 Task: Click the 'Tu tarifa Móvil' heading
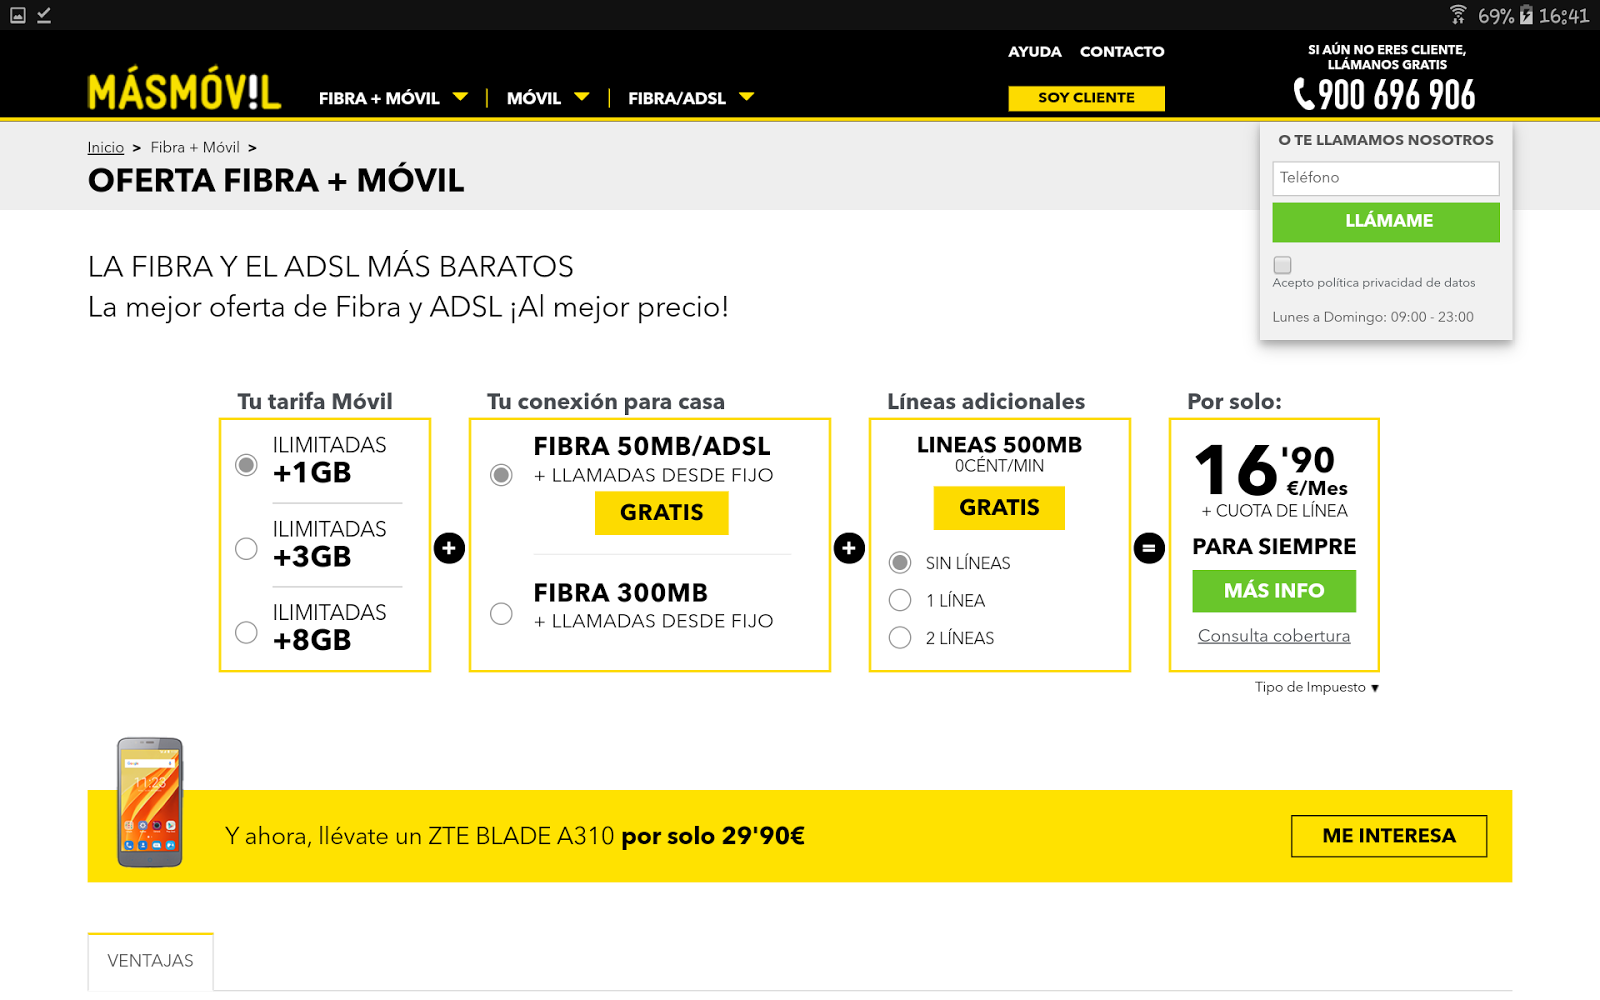[x=315, y=402]
